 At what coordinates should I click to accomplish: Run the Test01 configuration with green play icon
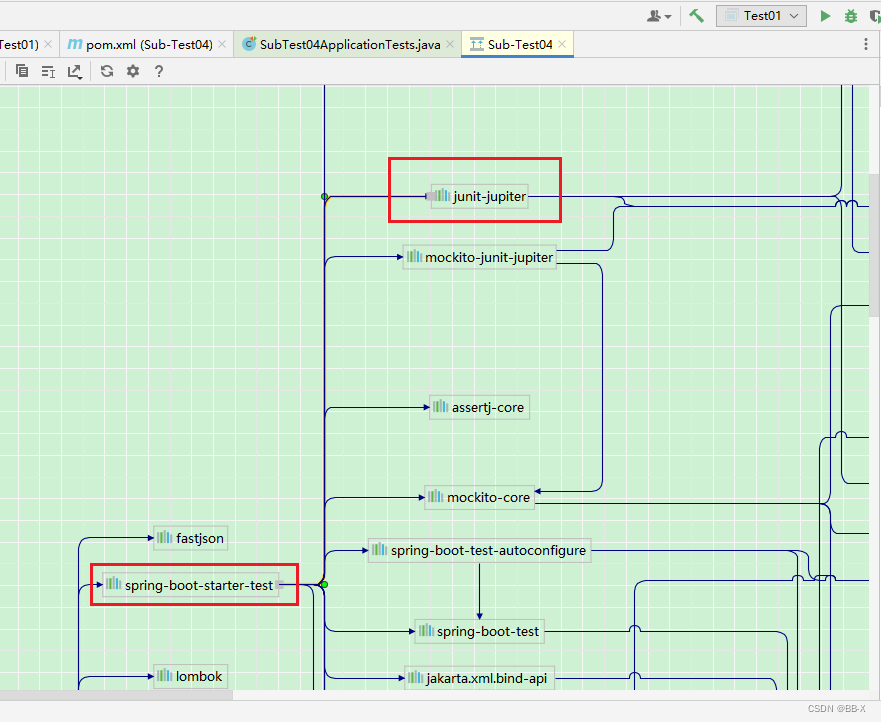[x=824, y=16]
